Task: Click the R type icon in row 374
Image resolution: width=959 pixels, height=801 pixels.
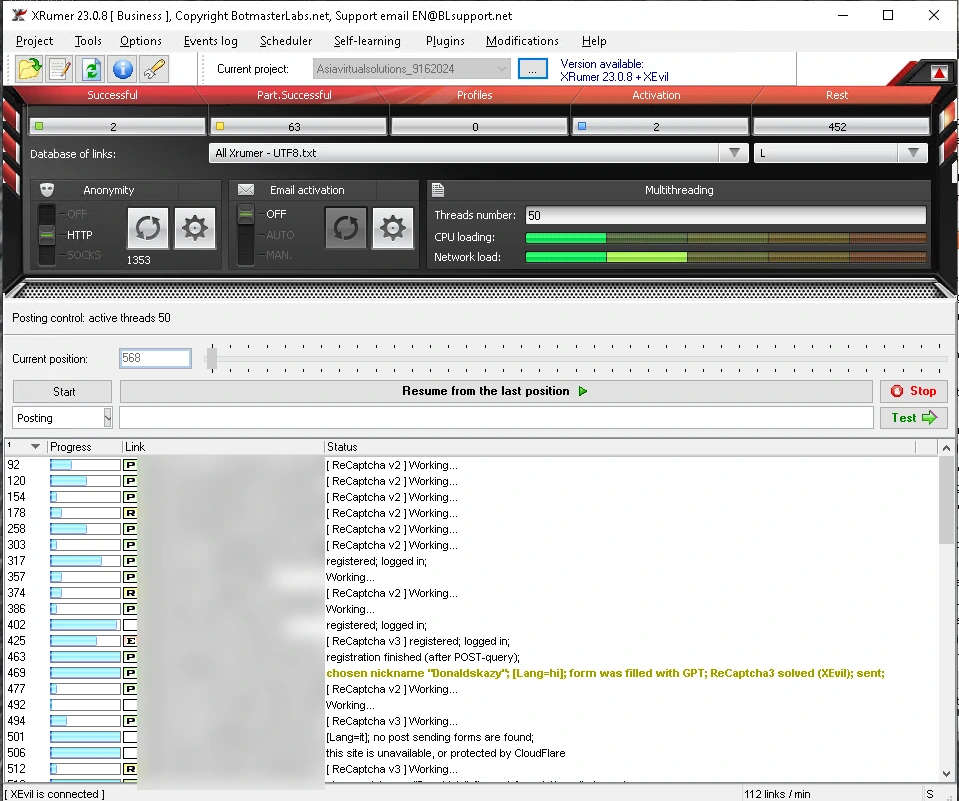Action: pyautogui.click(x=130, y=592)
